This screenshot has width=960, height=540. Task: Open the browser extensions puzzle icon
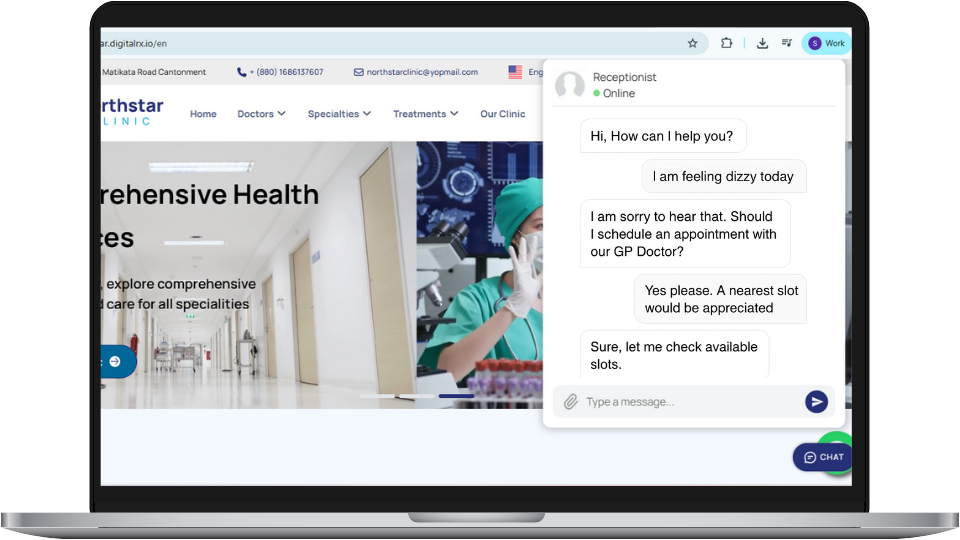coord(727,43)
